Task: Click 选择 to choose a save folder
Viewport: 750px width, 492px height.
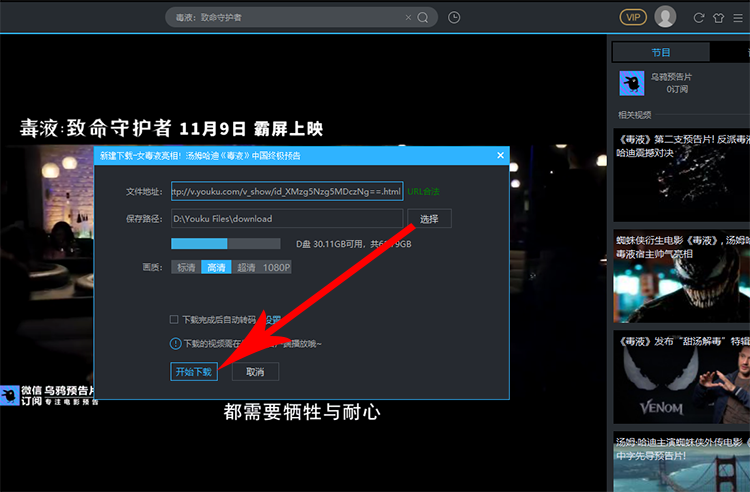Action: [x=429, y=219]
